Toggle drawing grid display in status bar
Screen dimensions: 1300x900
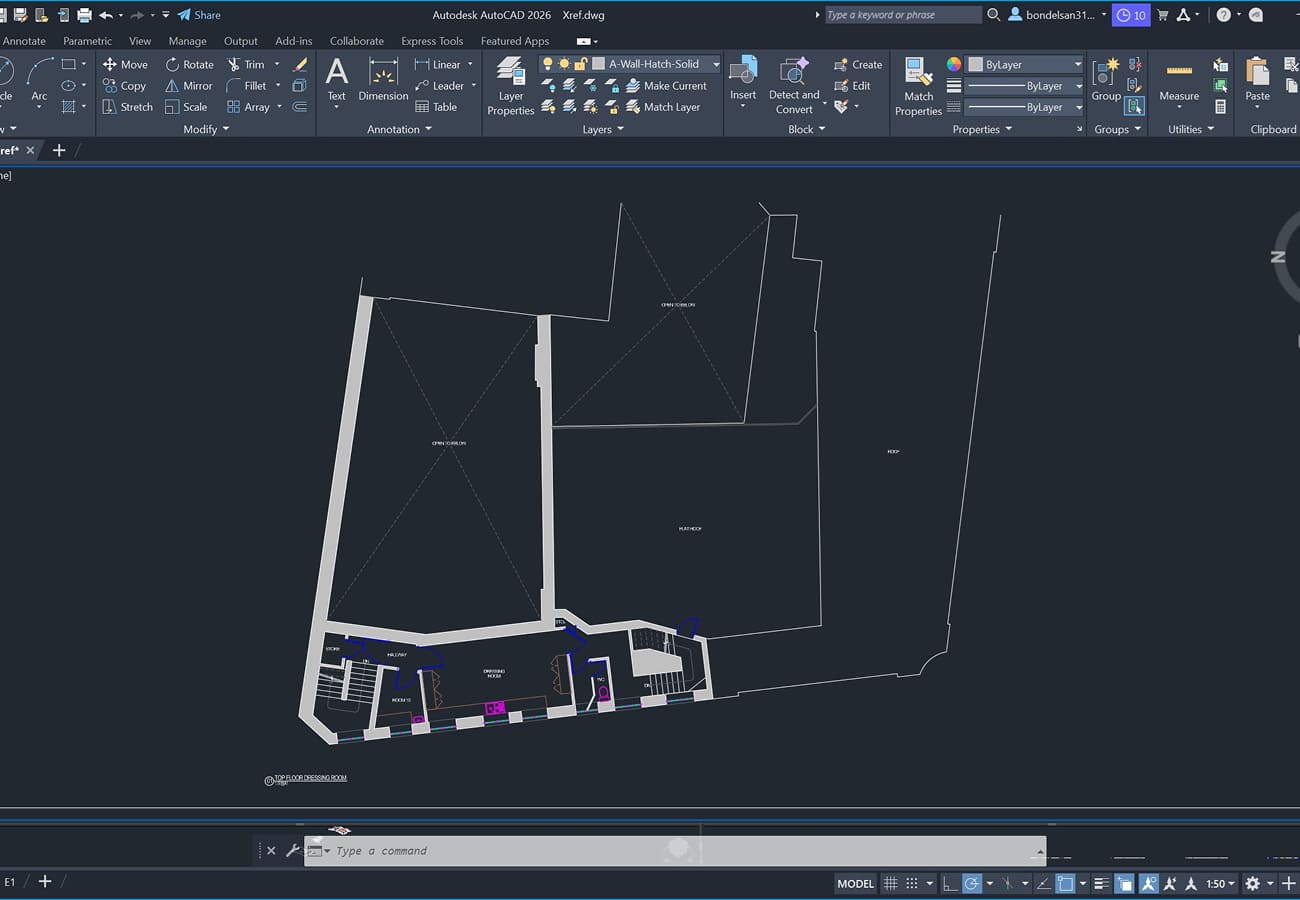(890, 884)
